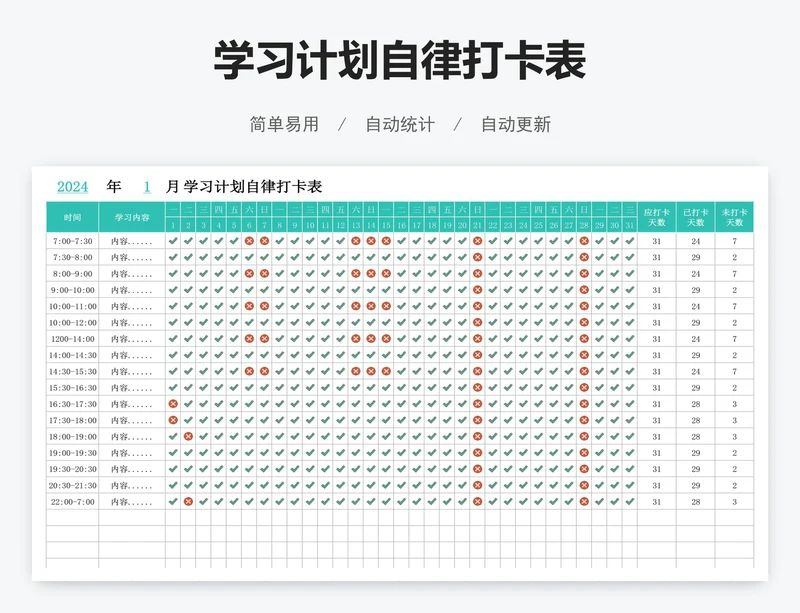This screenshot has width=800, height=613.
Task: Select the red cross on day 1 in the 16:30-17:30 row
Action: tap(173, 404)
